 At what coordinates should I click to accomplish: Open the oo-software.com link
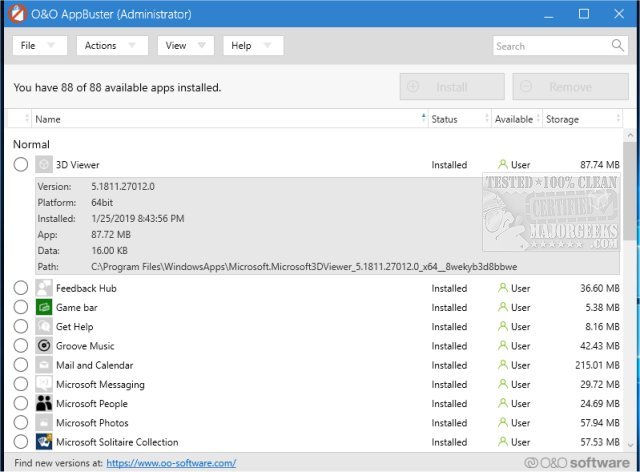coord(171,463)
